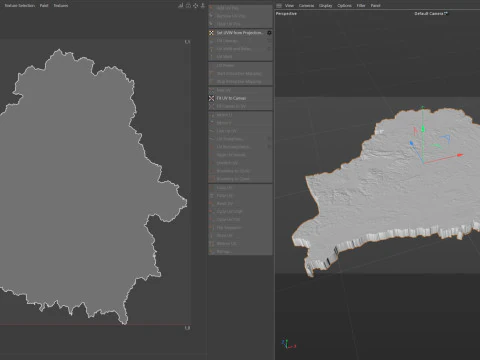Click the UV editor download arrow icon
The image size is (480, 360).
[x=202, y=5]
